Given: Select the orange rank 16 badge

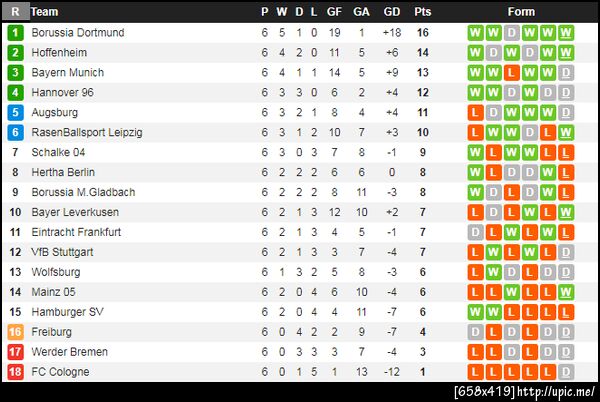Looking at the screenshot, I should click(15, 332).
